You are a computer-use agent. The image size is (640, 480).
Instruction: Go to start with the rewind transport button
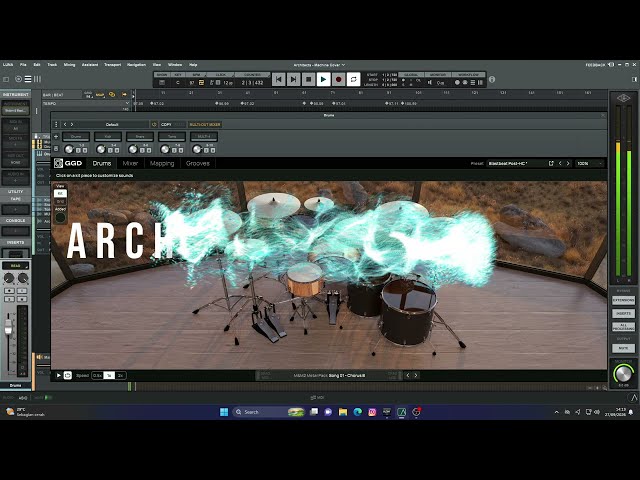pos(278,79)
